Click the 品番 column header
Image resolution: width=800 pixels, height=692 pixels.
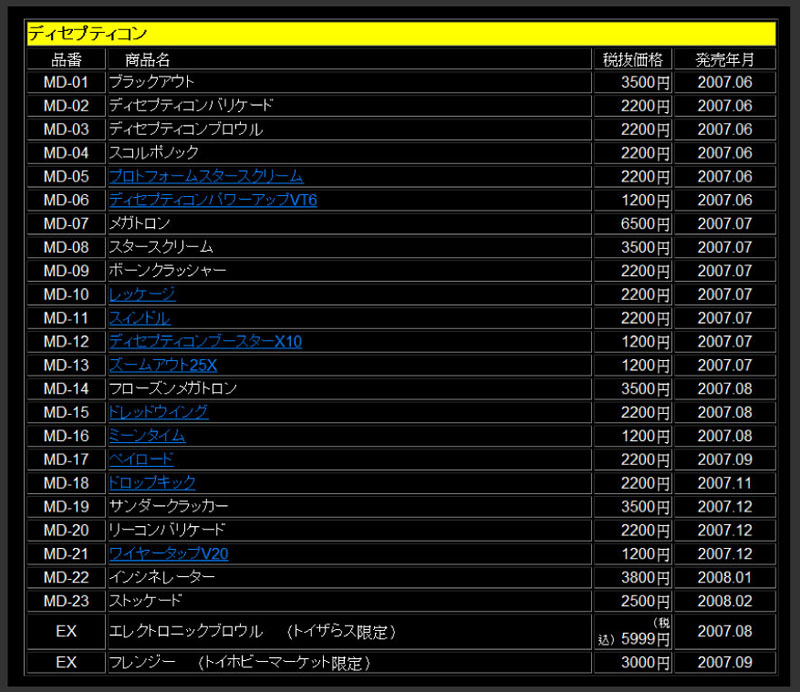pos(66,60)
